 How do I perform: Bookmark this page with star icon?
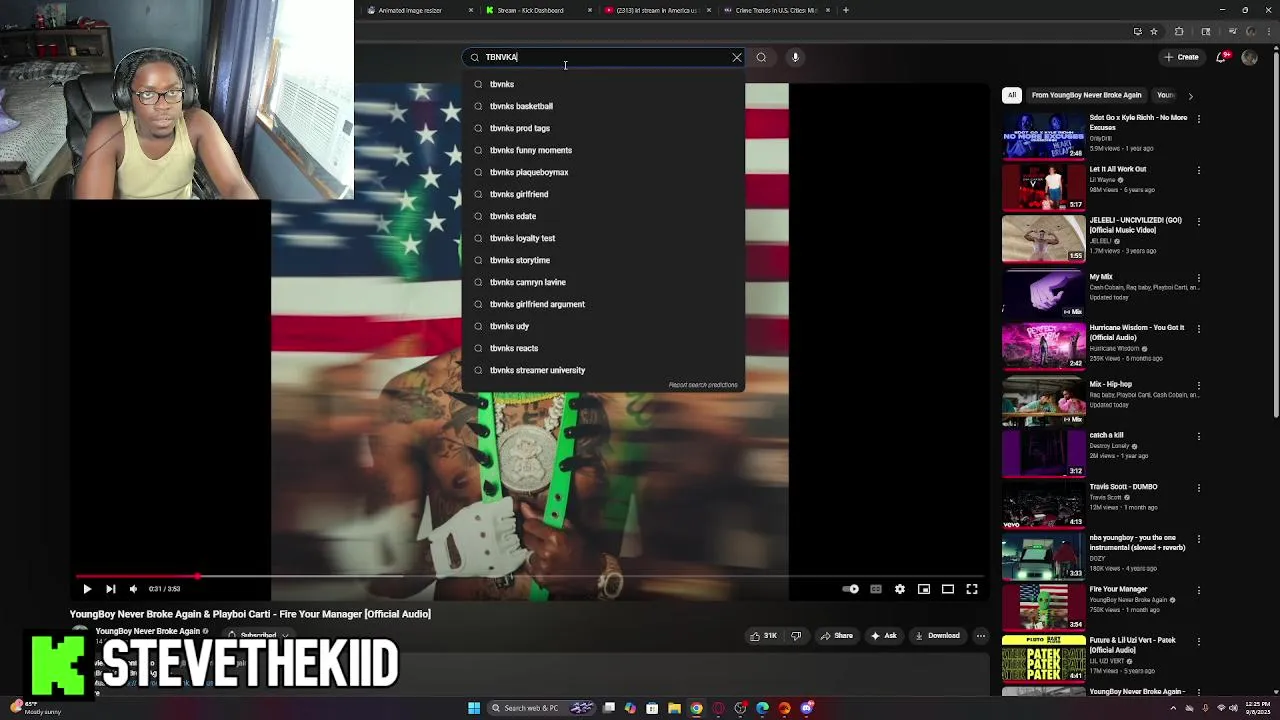[1154, 32]
